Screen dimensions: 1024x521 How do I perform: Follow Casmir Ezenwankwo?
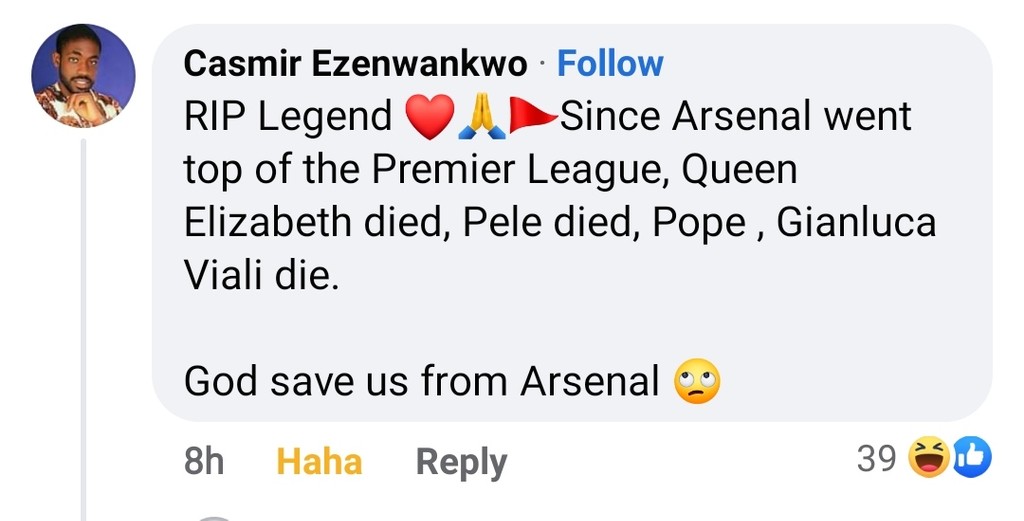610,64
